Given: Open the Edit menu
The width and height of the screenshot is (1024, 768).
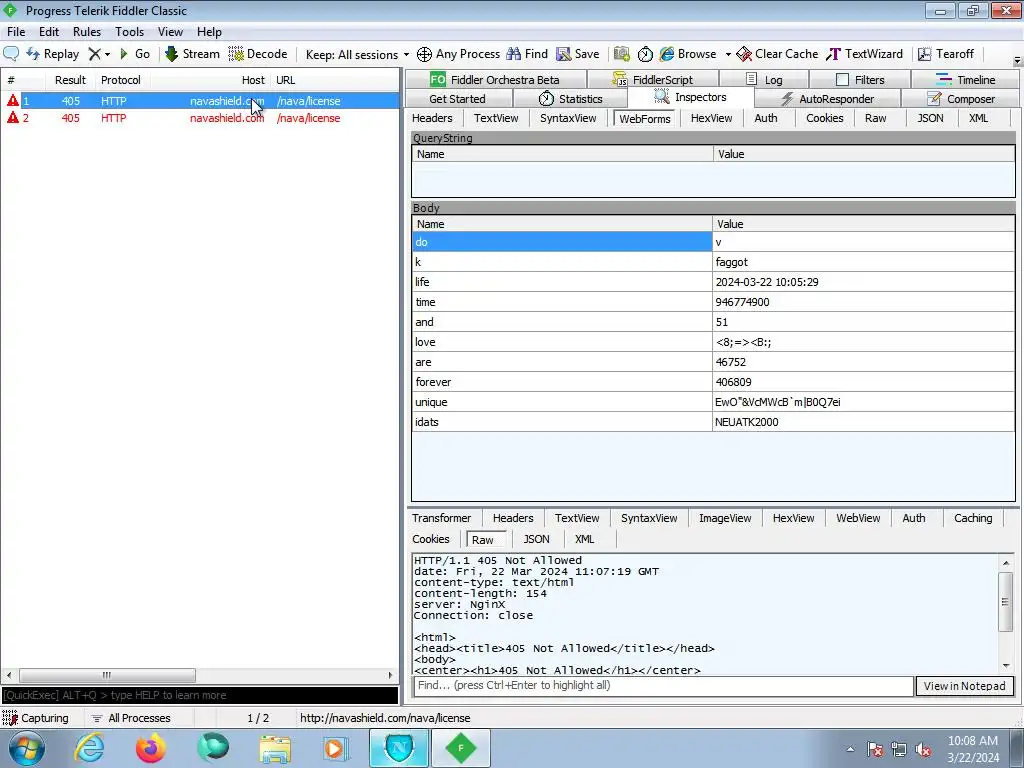Looking at the screenshot, I should coord(49,31).
